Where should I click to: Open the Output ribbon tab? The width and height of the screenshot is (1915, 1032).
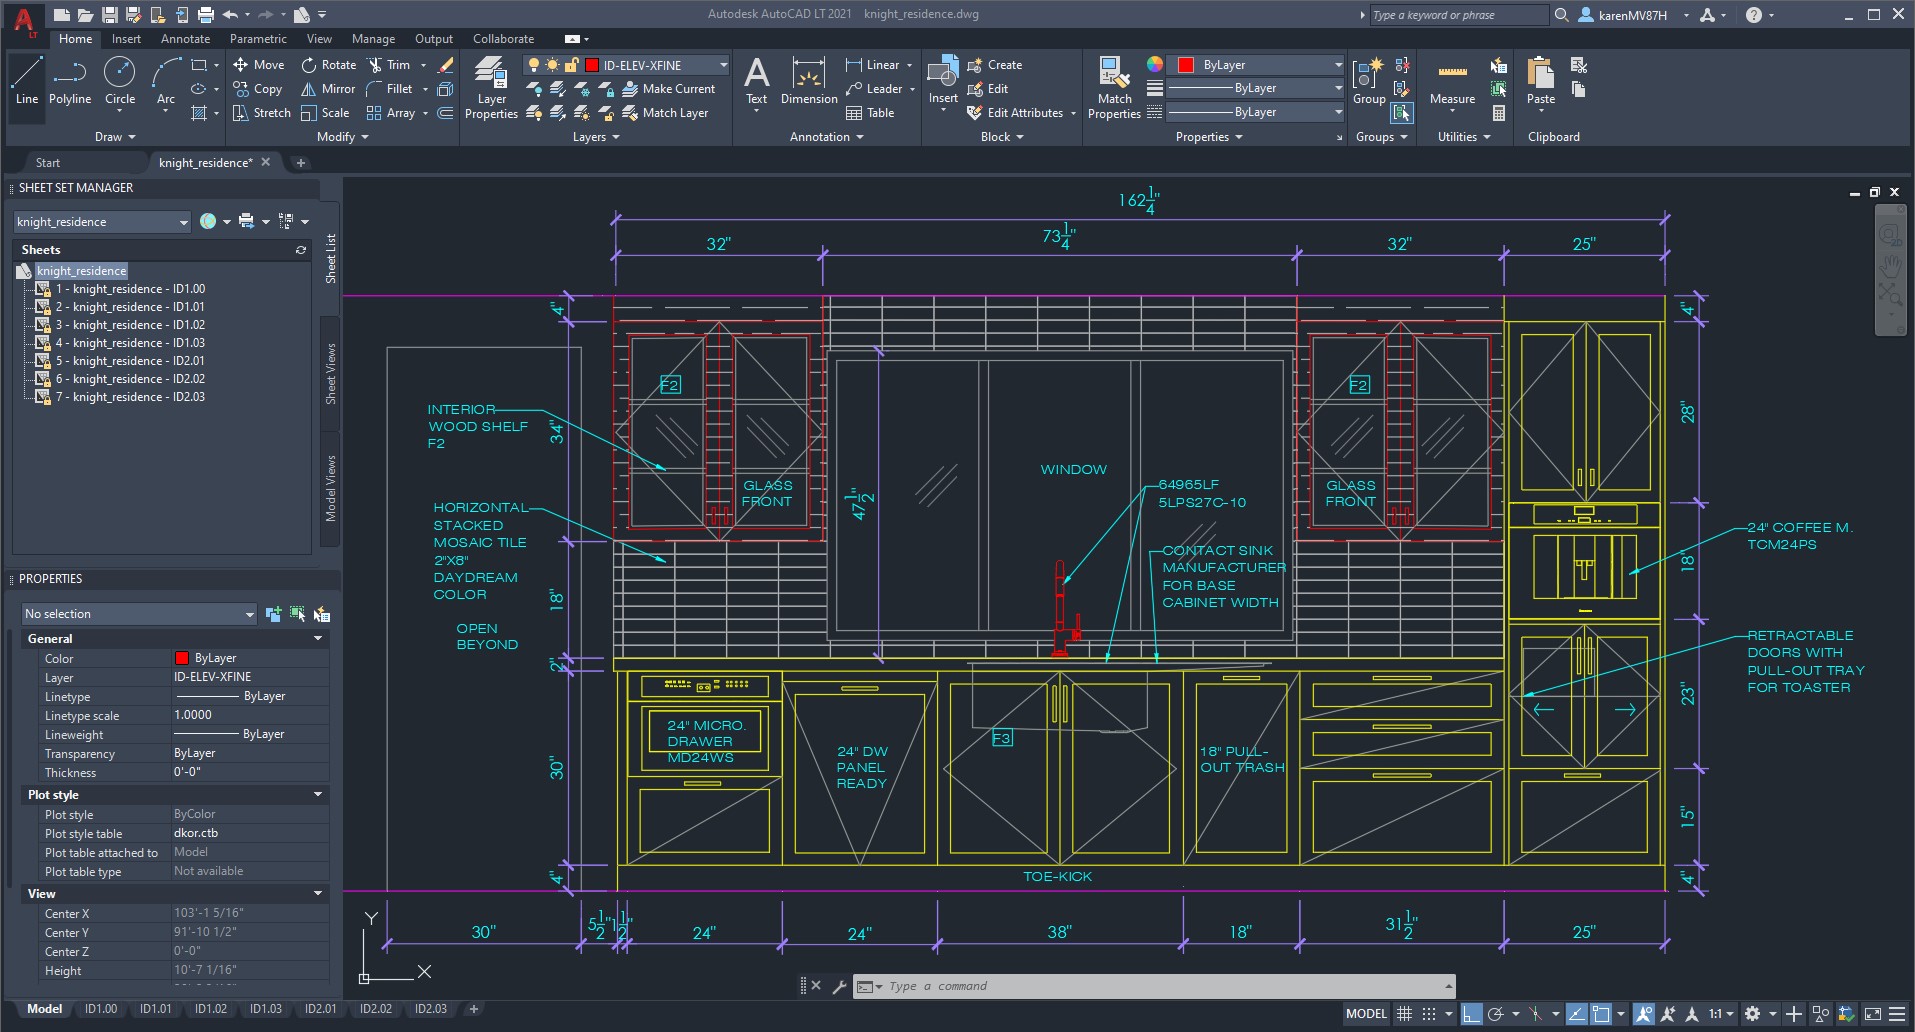434,39
